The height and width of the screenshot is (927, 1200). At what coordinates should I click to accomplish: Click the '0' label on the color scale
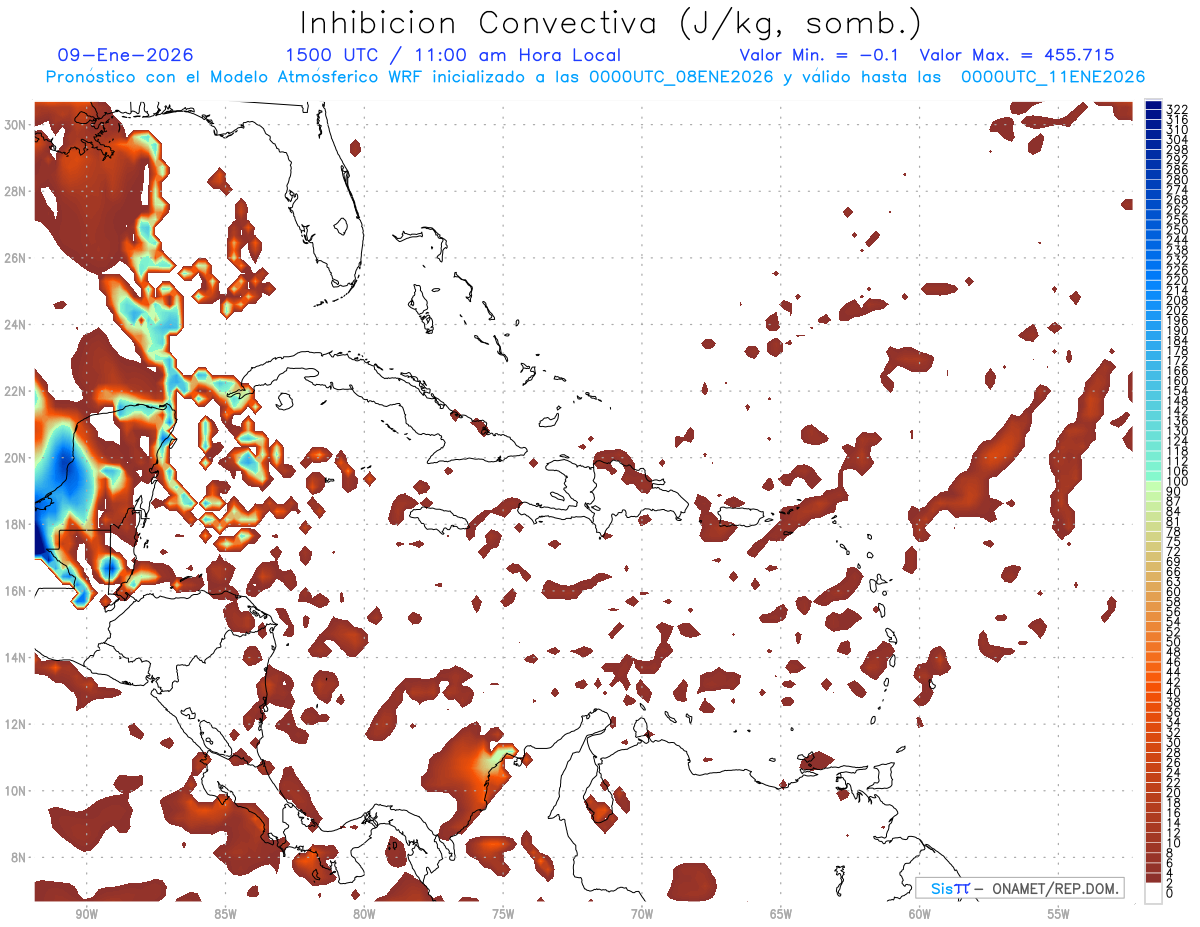point(1171,892)
